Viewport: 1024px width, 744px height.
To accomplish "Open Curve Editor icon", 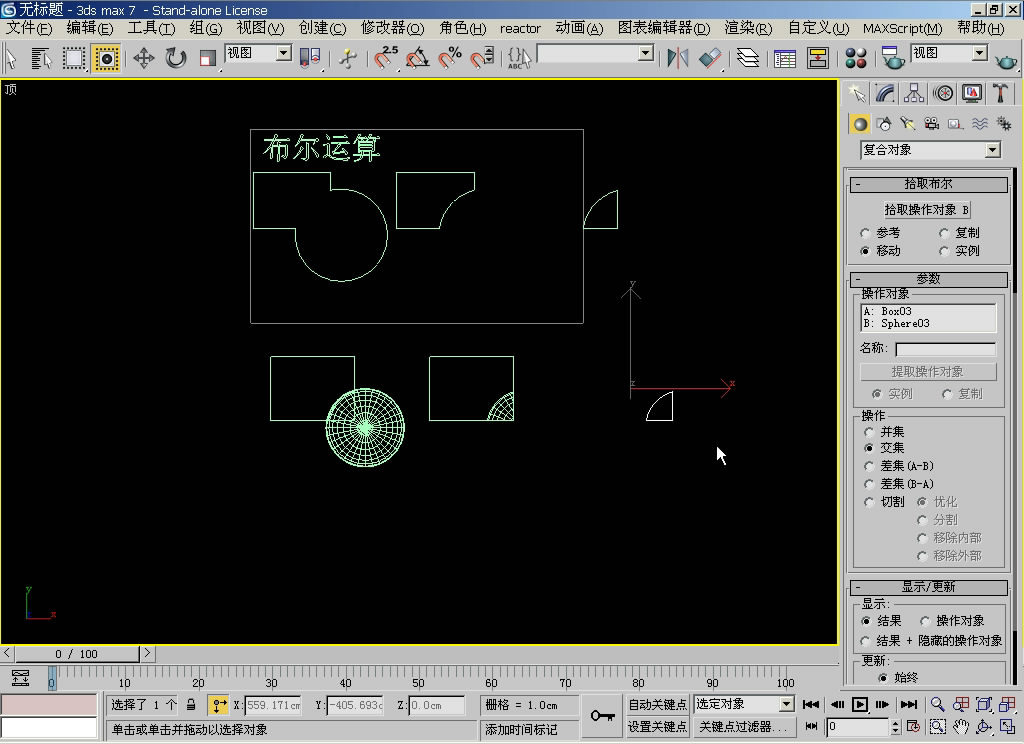I will tap(784, 58).
